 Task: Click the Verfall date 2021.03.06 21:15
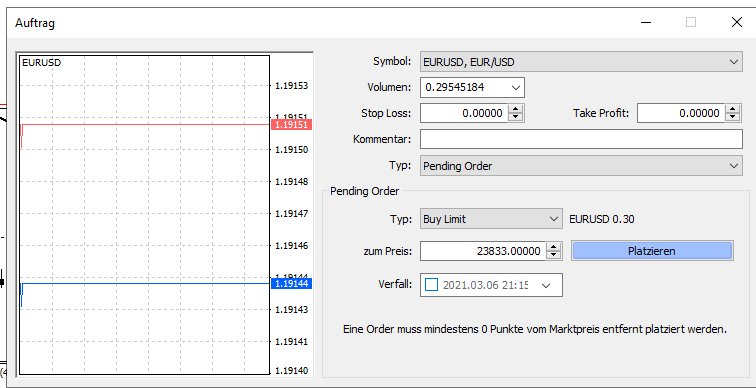(485, 285)
